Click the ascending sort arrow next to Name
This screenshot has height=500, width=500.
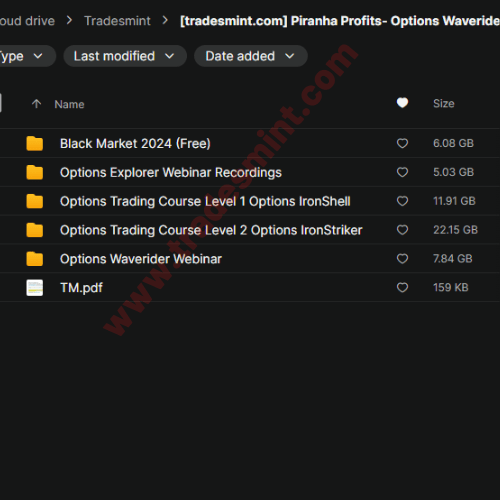point(36,104)
